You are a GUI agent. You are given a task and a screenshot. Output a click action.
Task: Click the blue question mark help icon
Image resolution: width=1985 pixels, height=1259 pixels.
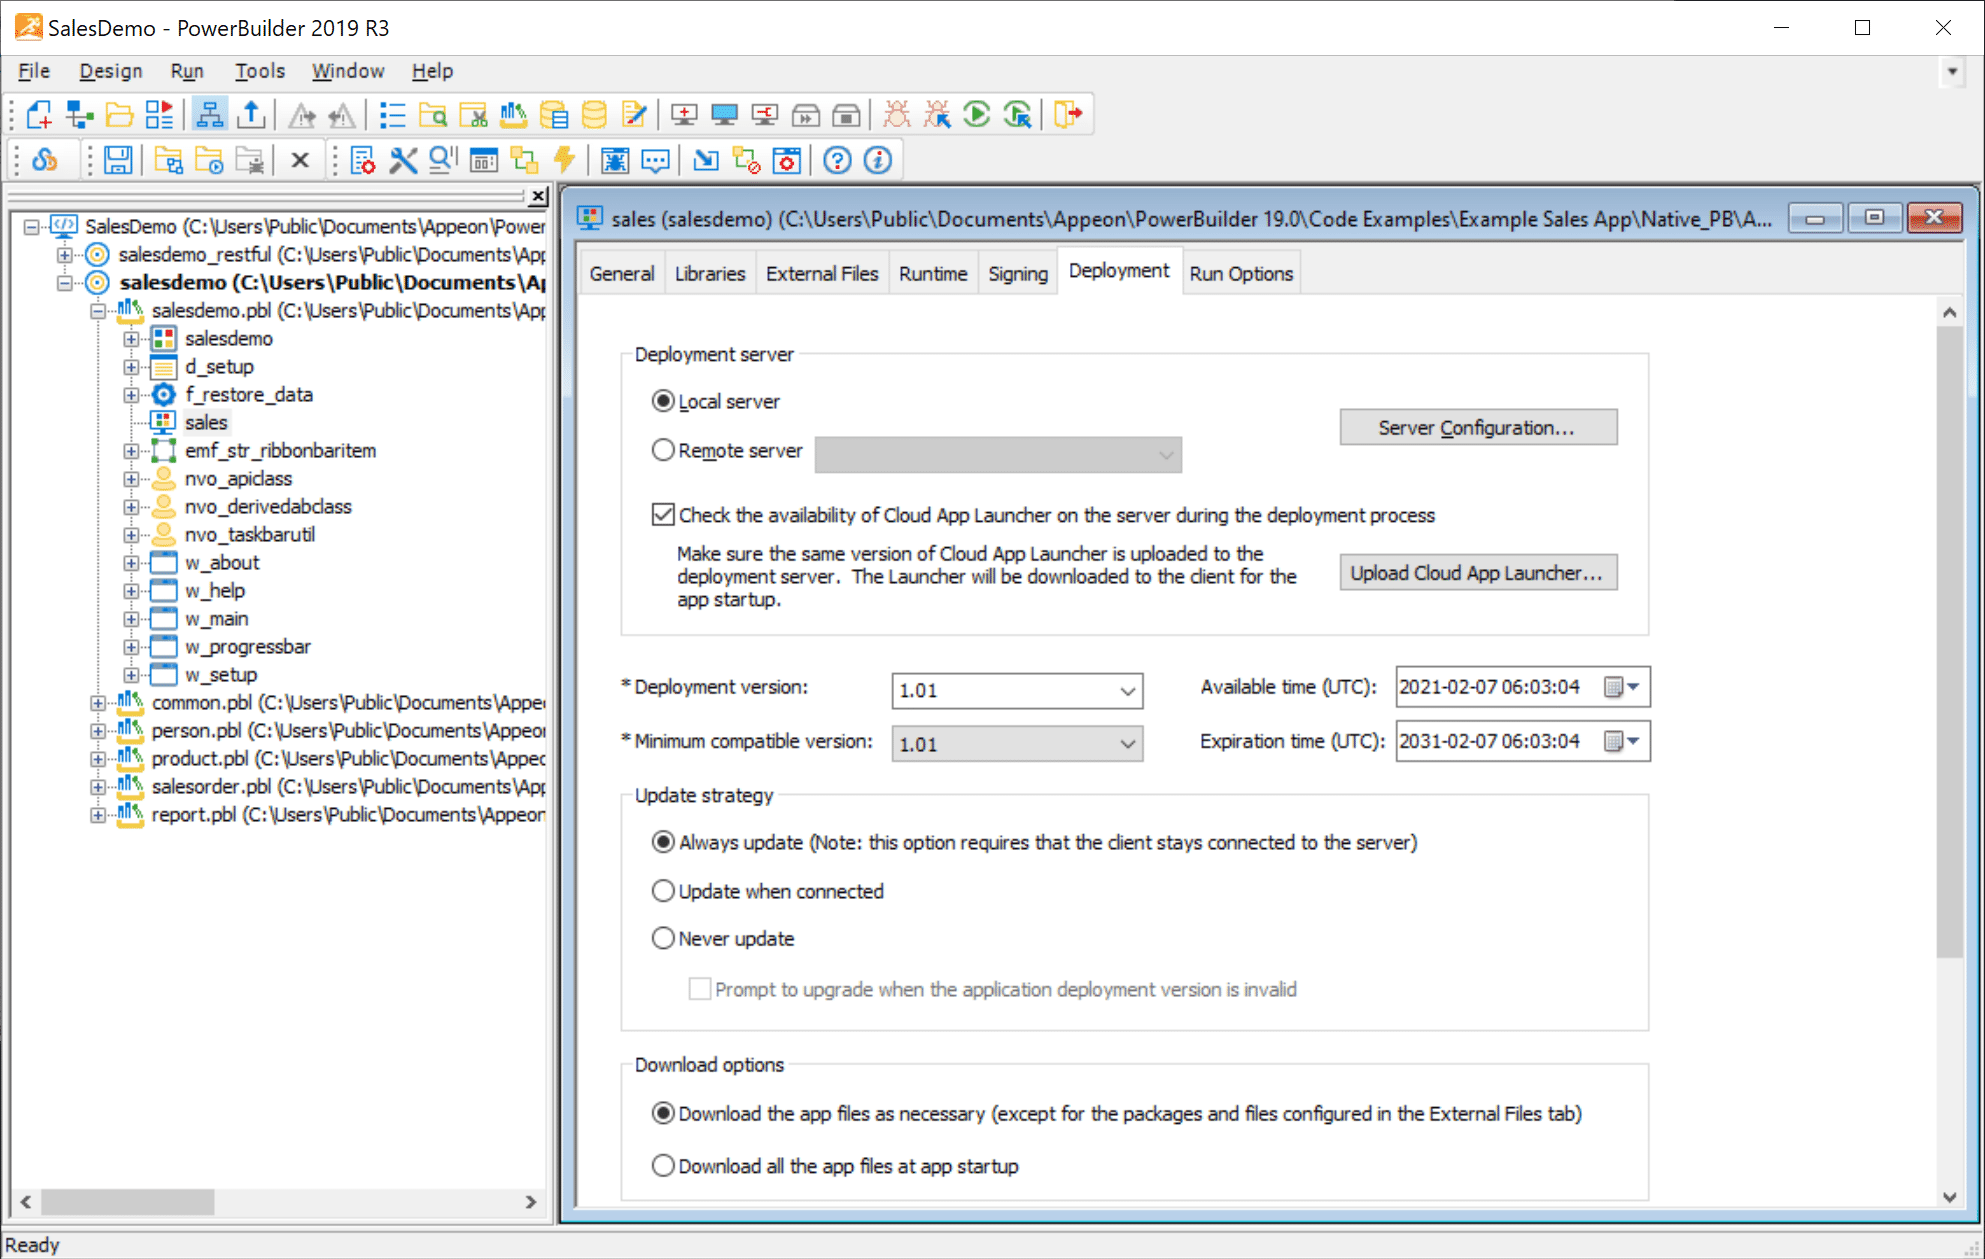pyautogui.click(x=837, y=160)
